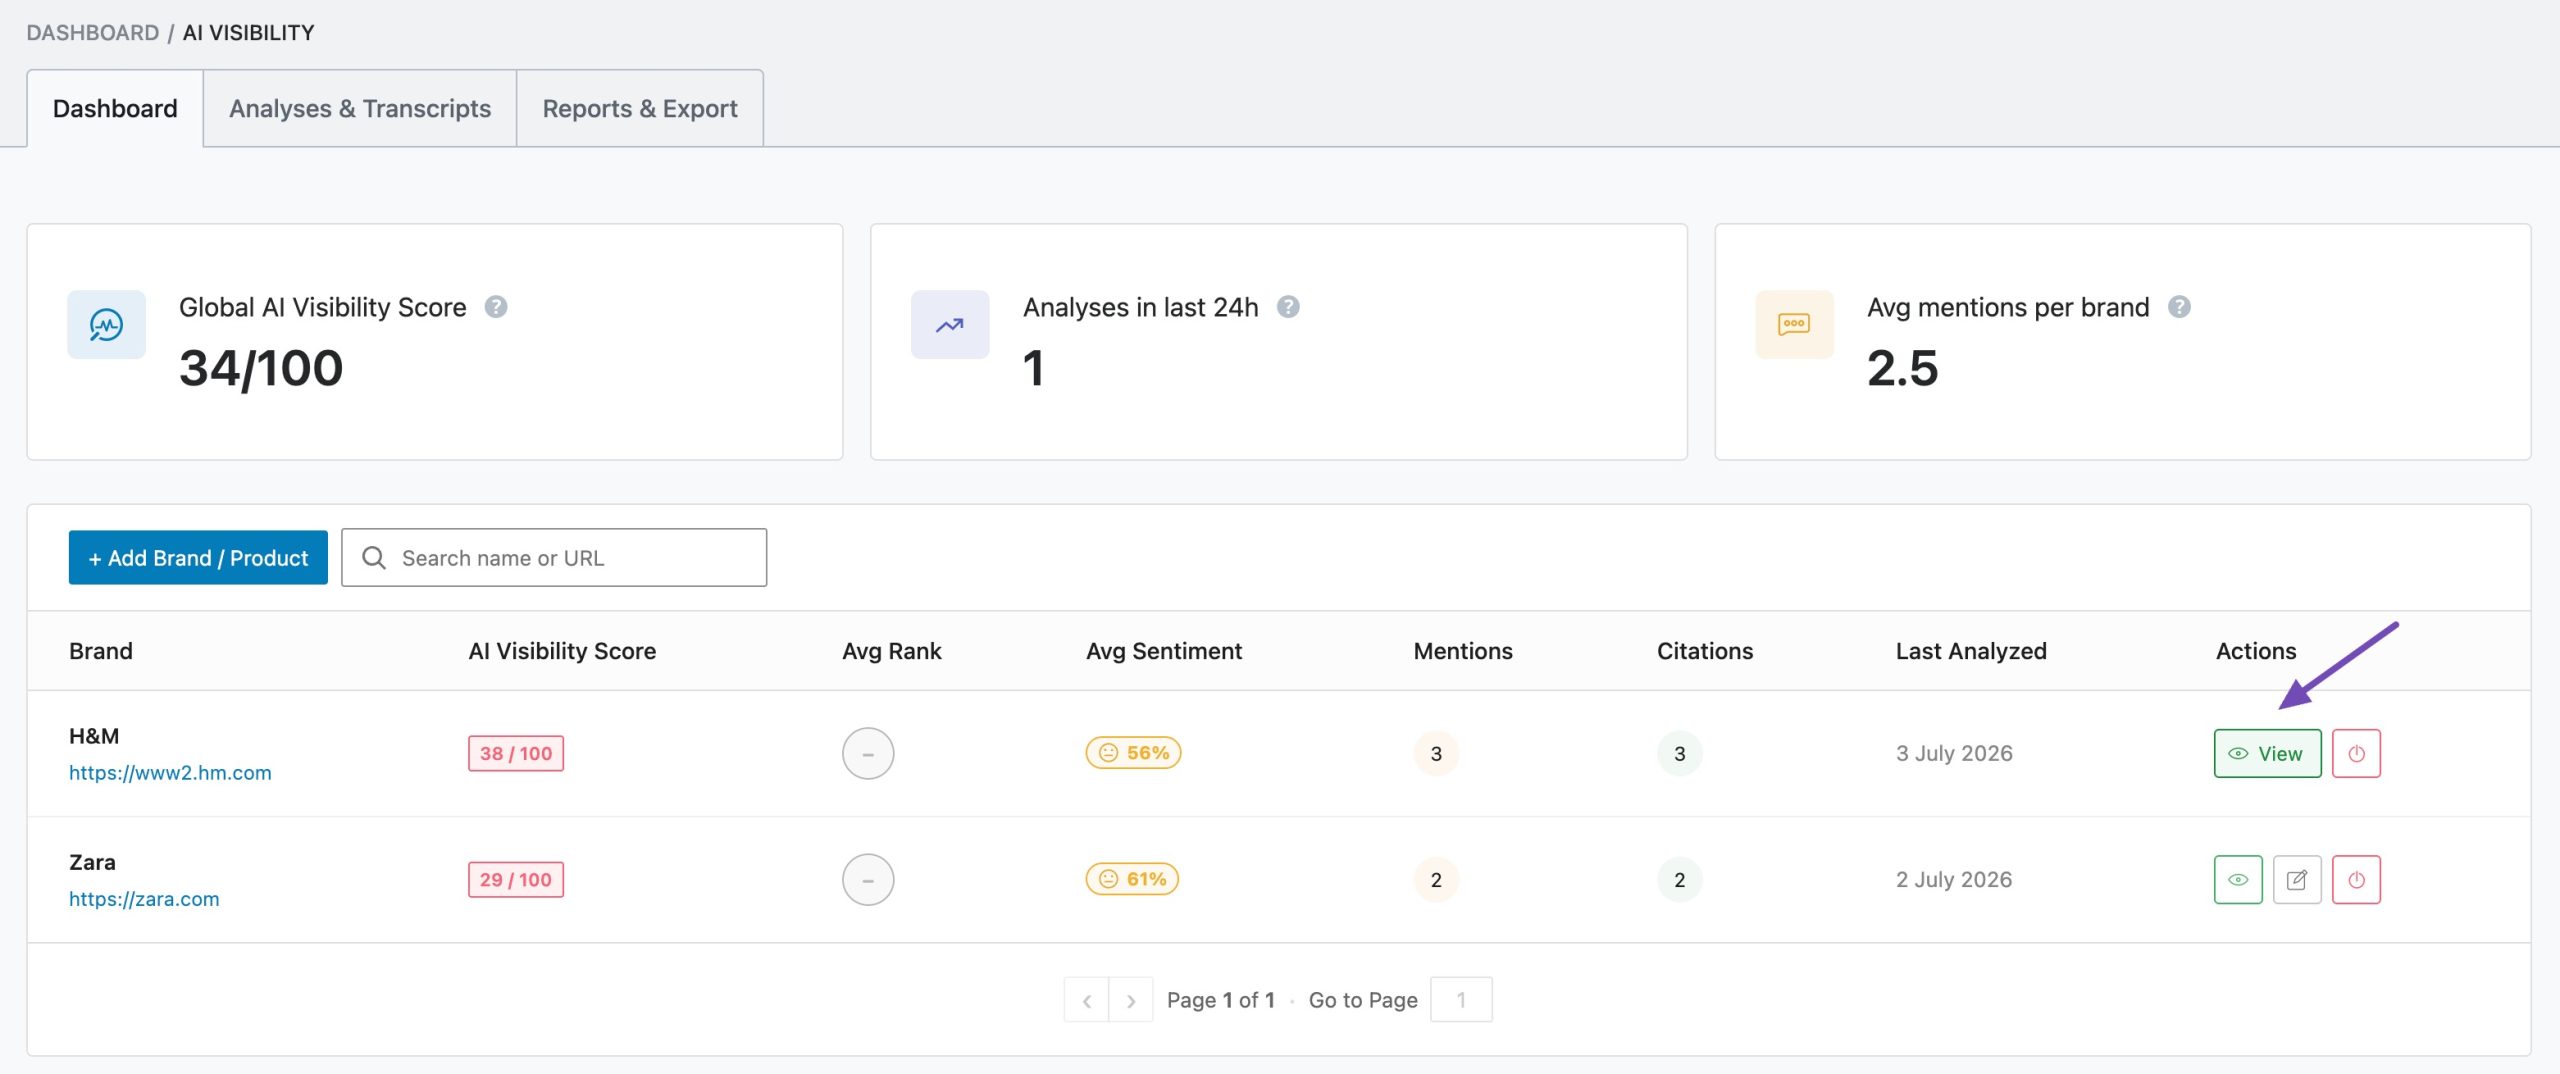The width and height of the screenshot is (2560, 1074).
Task: Go to previous page arrow
Action: click(1086, 999)
